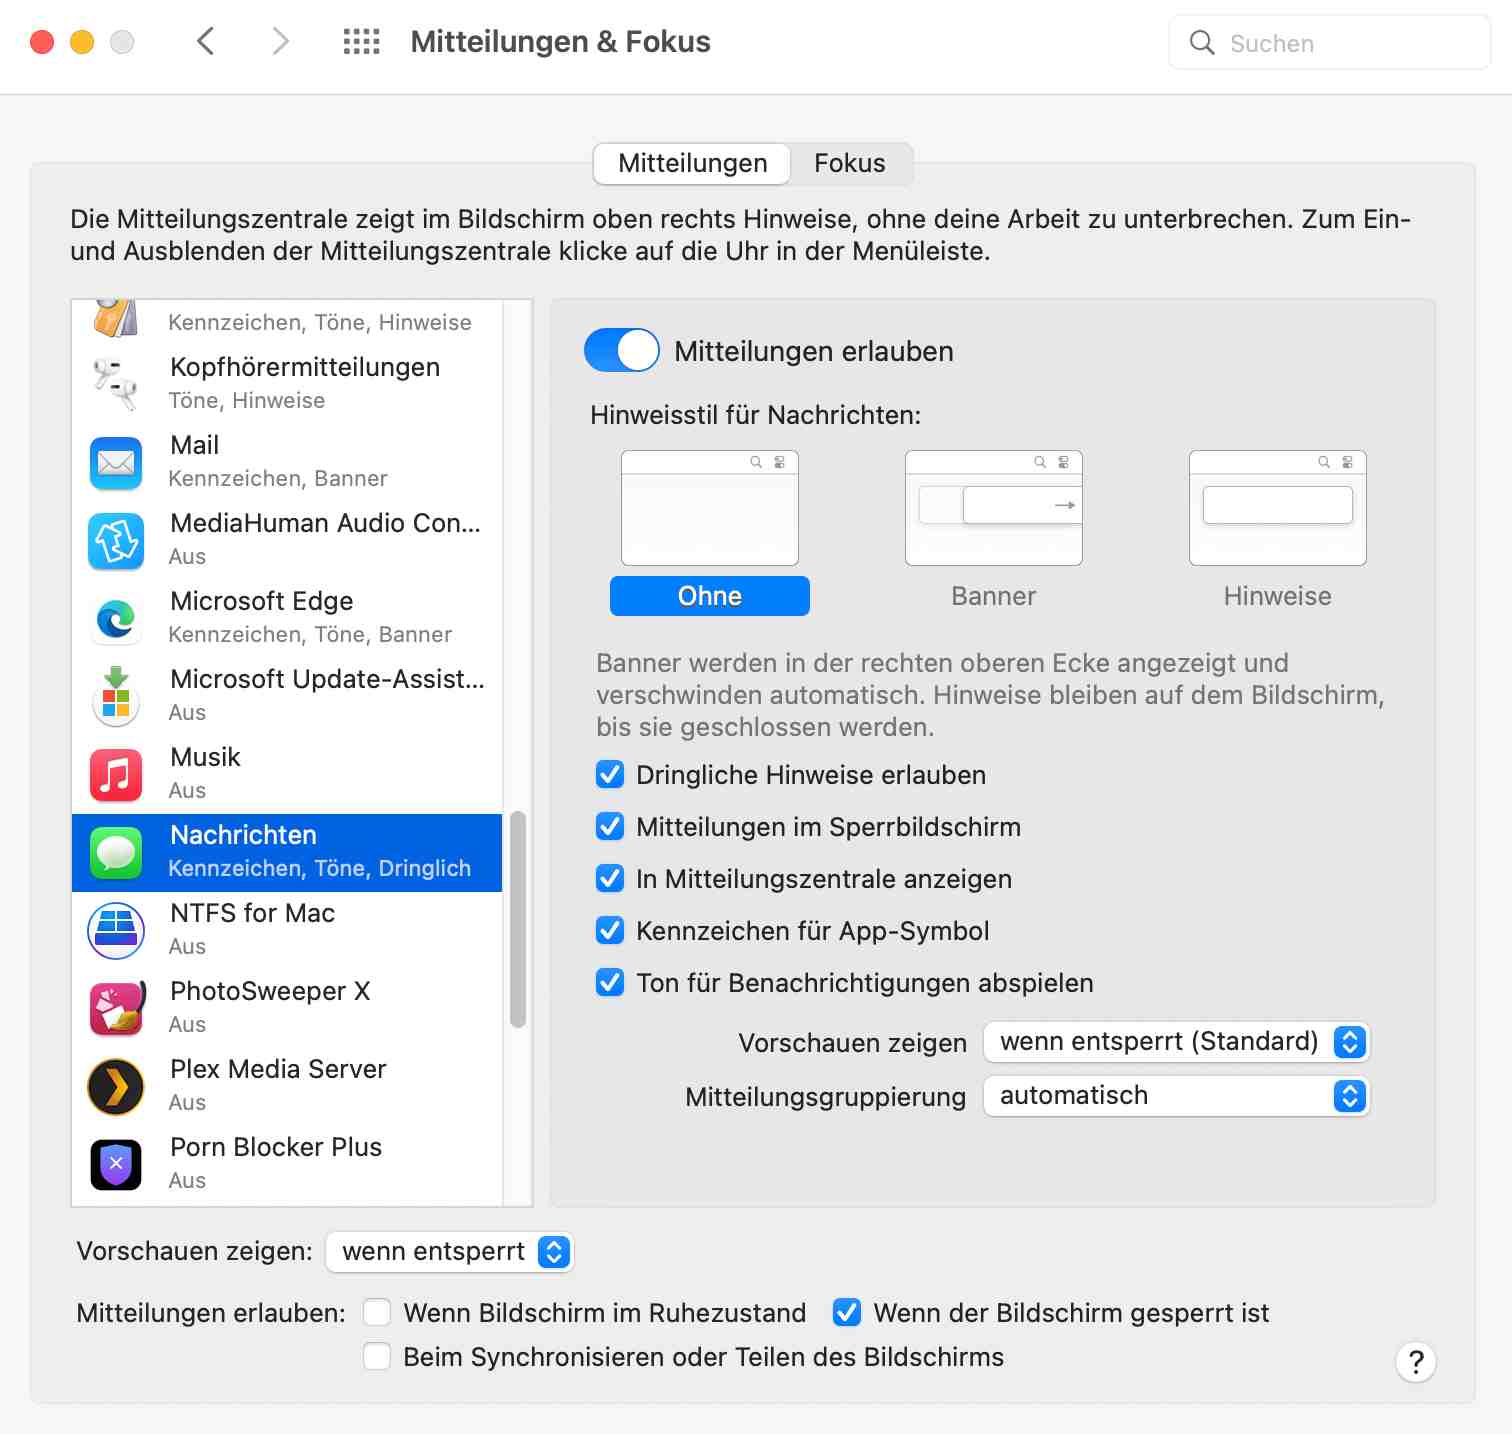Screen dimensions: 1512x1434
Task: Choose the Hinweise alert style label
Action: [x=1278, y=596]
